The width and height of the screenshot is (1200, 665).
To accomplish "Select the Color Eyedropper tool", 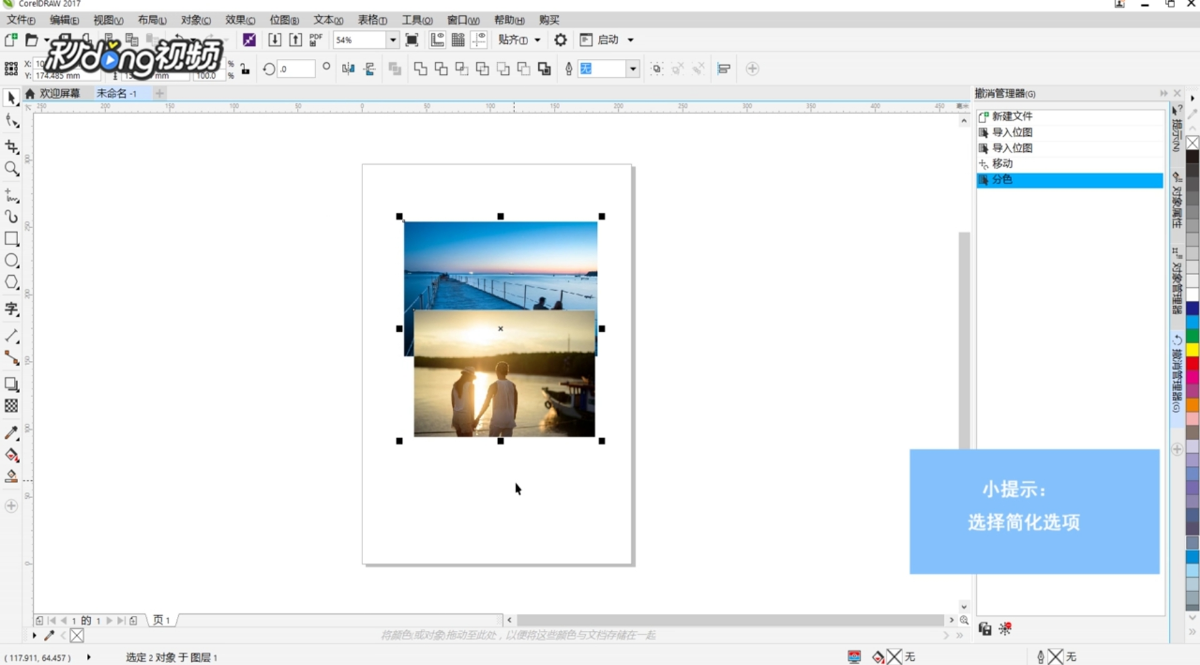I will point(11,433).
